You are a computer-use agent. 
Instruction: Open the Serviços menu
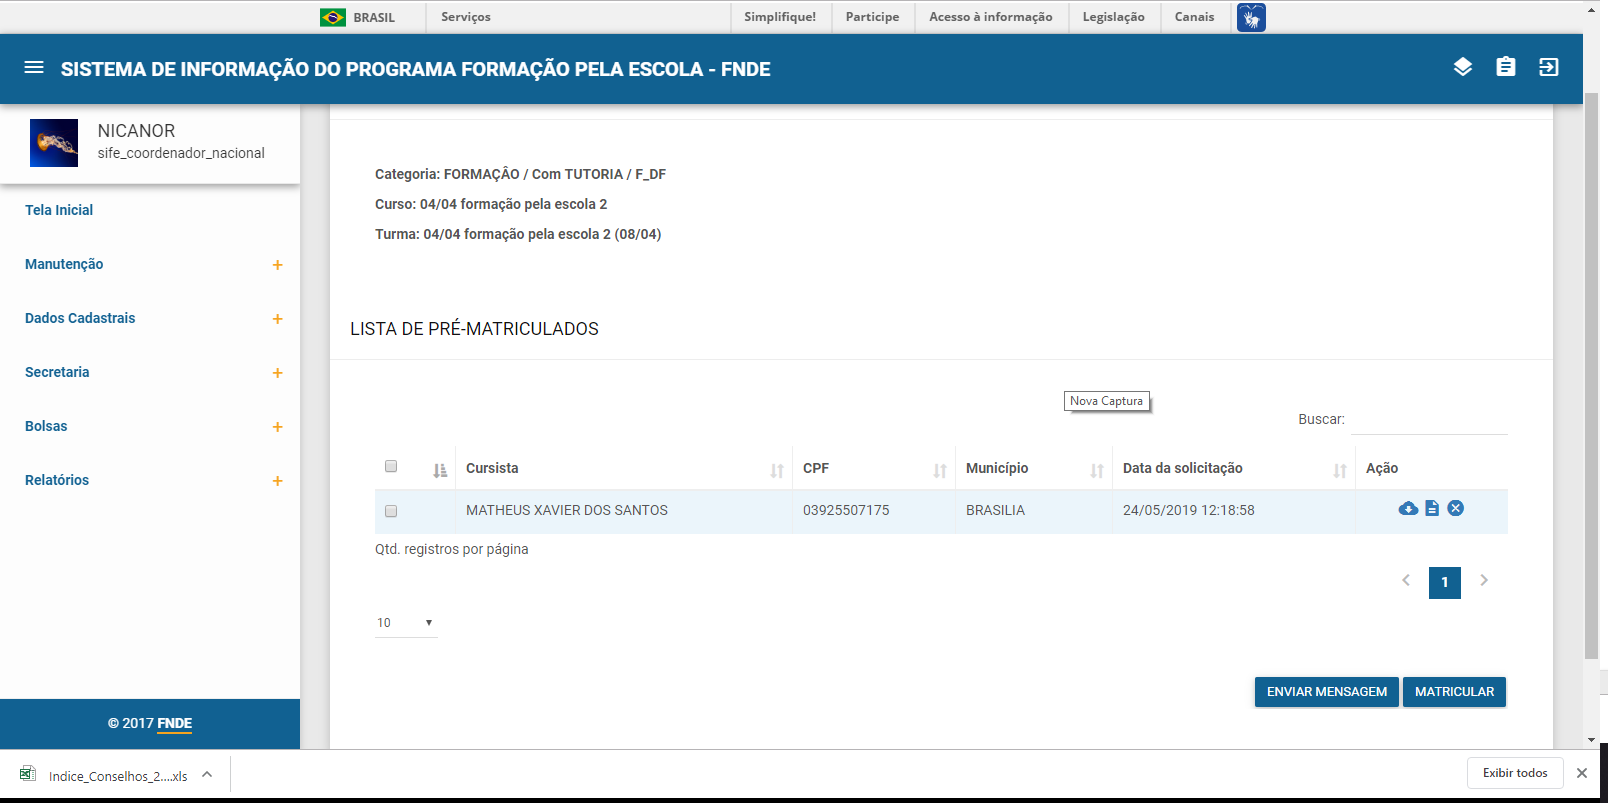(466, 17)
